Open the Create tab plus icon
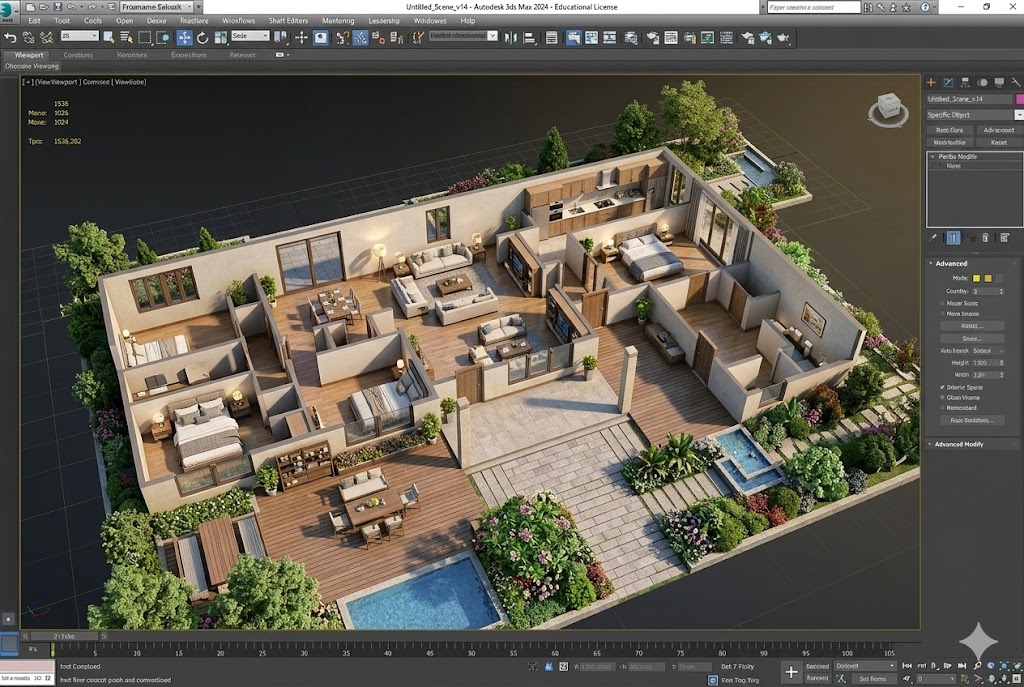 (932, 82)
